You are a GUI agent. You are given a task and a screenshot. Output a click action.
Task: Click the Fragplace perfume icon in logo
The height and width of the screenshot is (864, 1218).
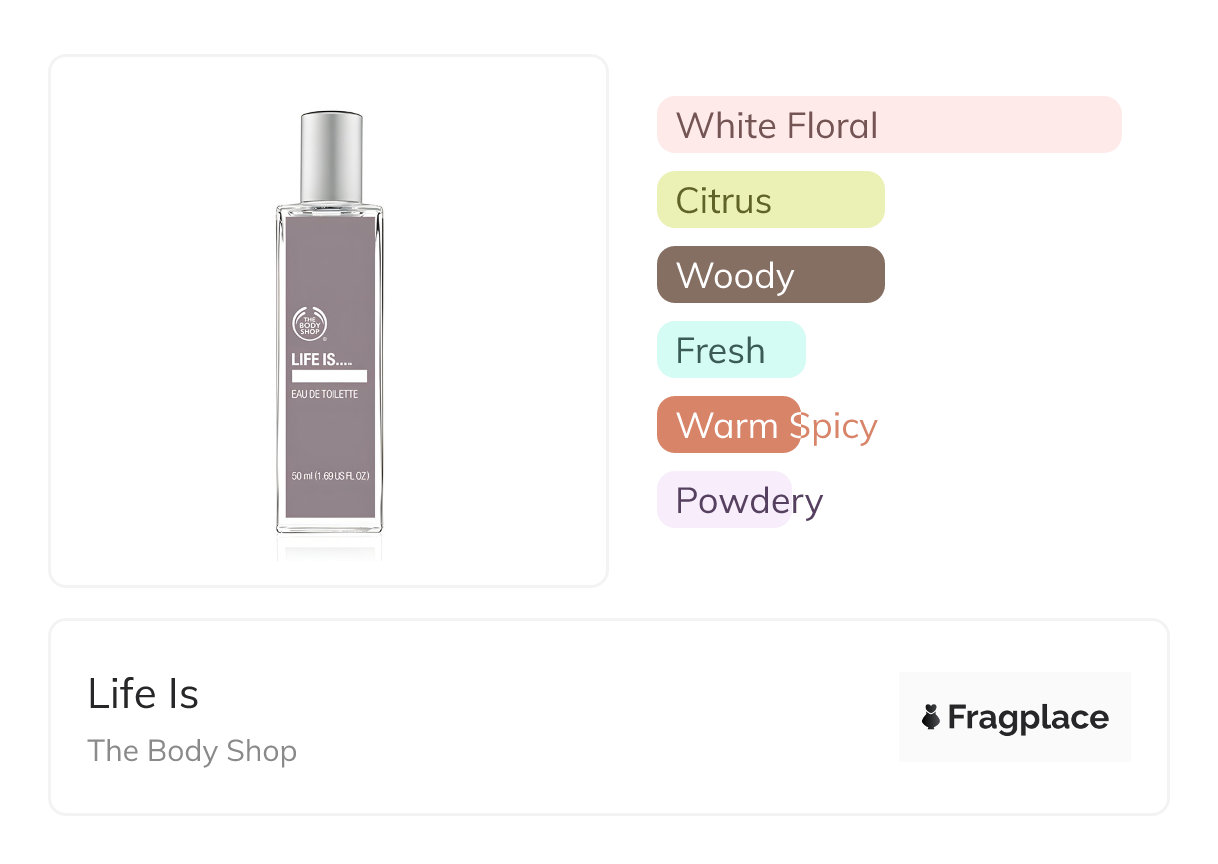click(931, 717)
